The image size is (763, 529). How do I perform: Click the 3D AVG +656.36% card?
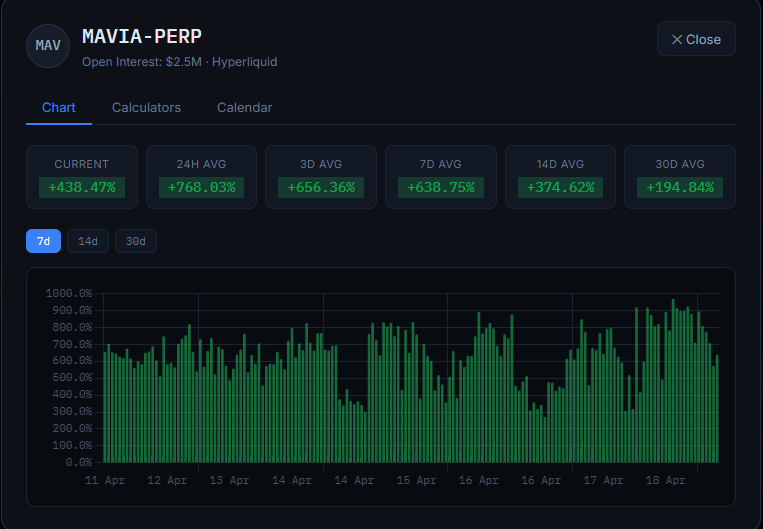point(321,177)
